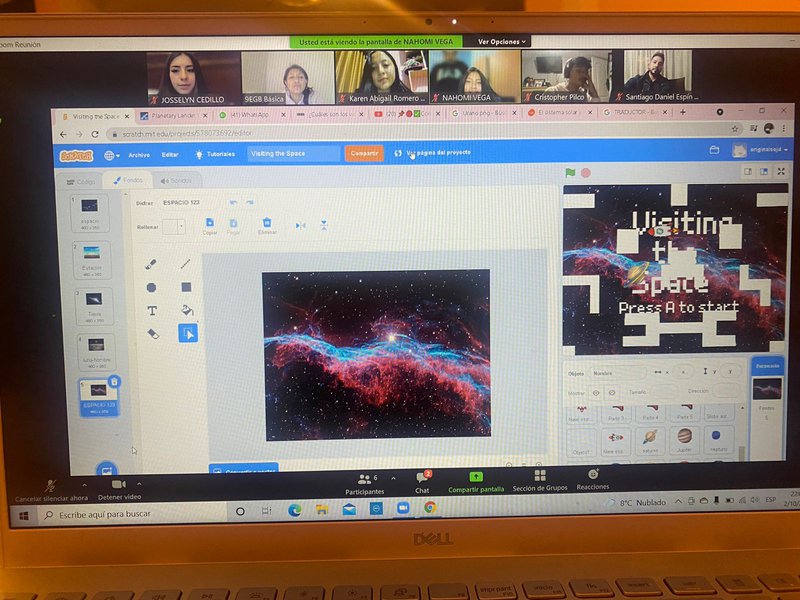Expand the Ver Opciones dropdown in Zoom
Viewport: 800px width, 600px height.
(x=500, y=41)
